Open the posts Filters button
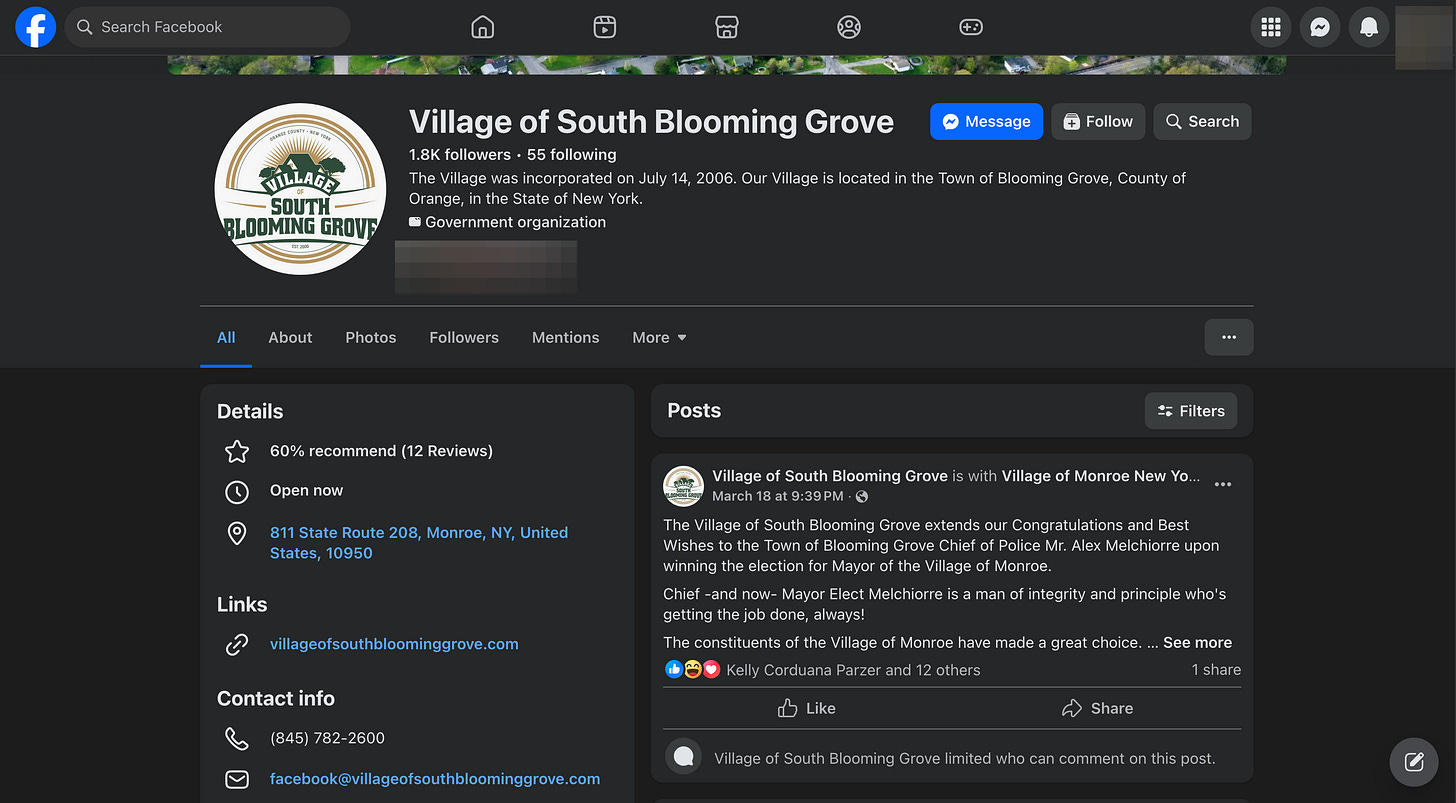 coord(1191,410)
